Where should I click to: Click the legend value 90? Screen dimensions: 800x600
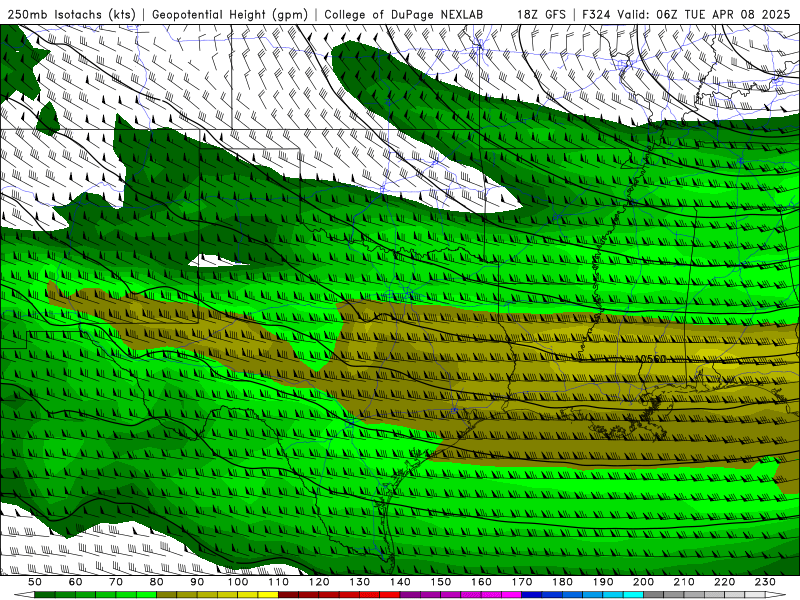pos(197,582)
